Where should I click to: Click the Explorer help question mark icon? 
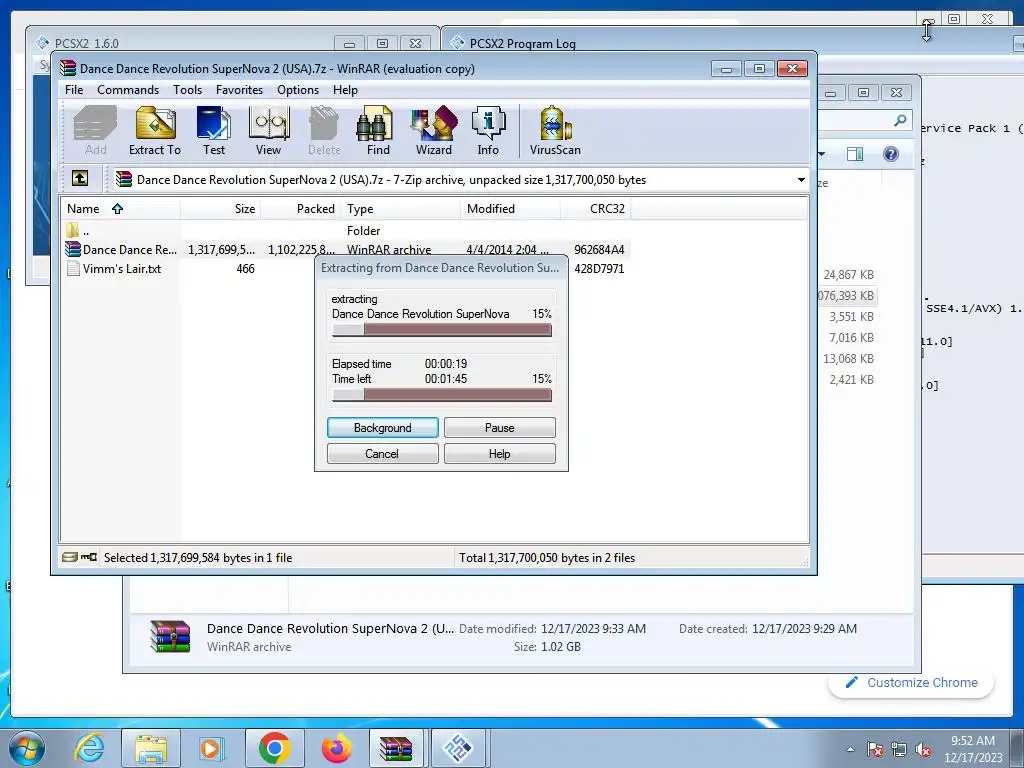click(x=891, y=154)
